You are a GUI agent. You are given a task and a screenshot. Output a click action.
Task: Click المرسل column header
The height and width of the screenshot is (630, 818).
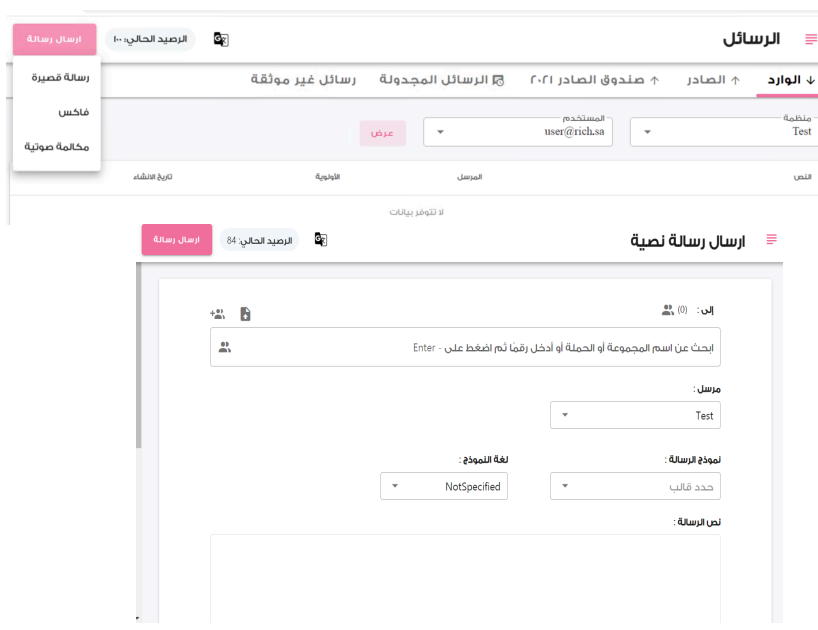click(x=470, y=177)
